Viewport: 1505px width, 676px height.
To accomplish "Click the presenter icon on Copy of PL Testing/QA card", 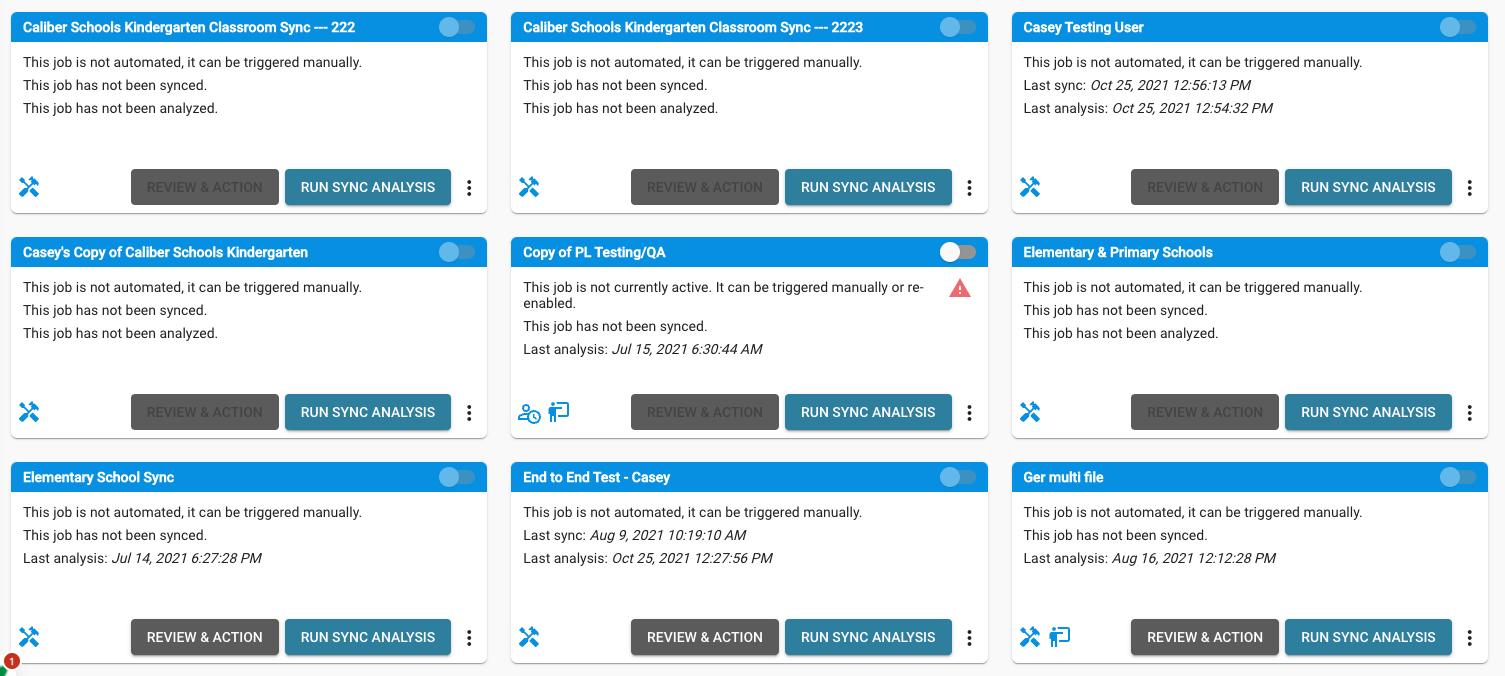I will (x=560, y=412).
